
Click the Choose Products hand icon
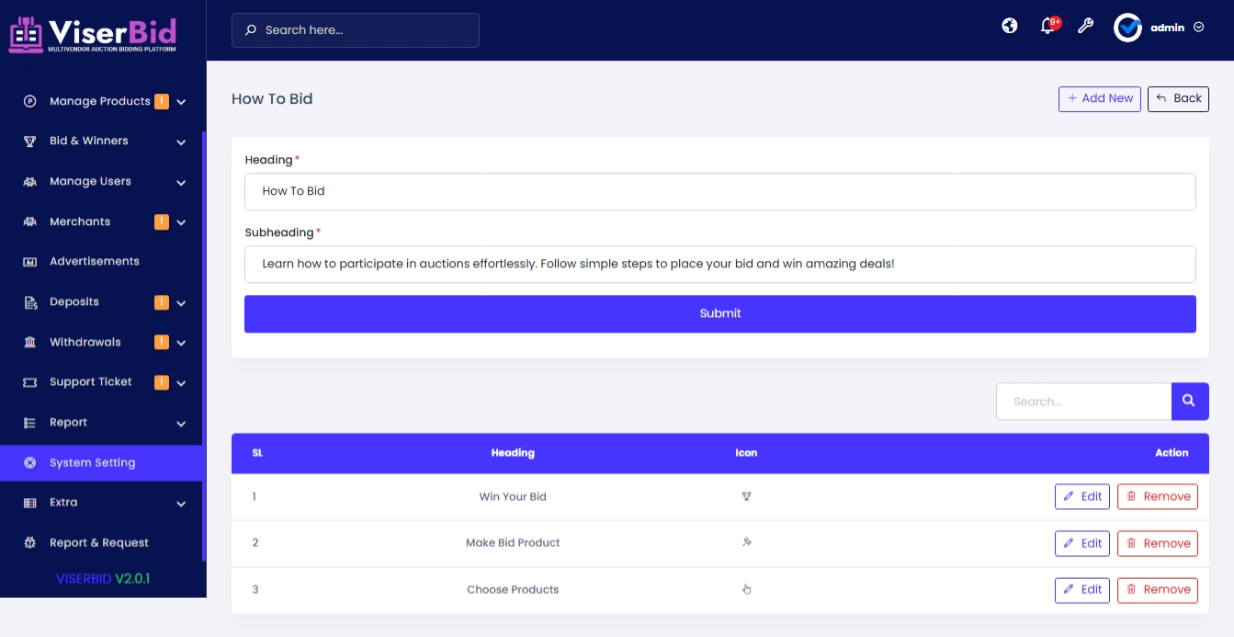[746, 589]
